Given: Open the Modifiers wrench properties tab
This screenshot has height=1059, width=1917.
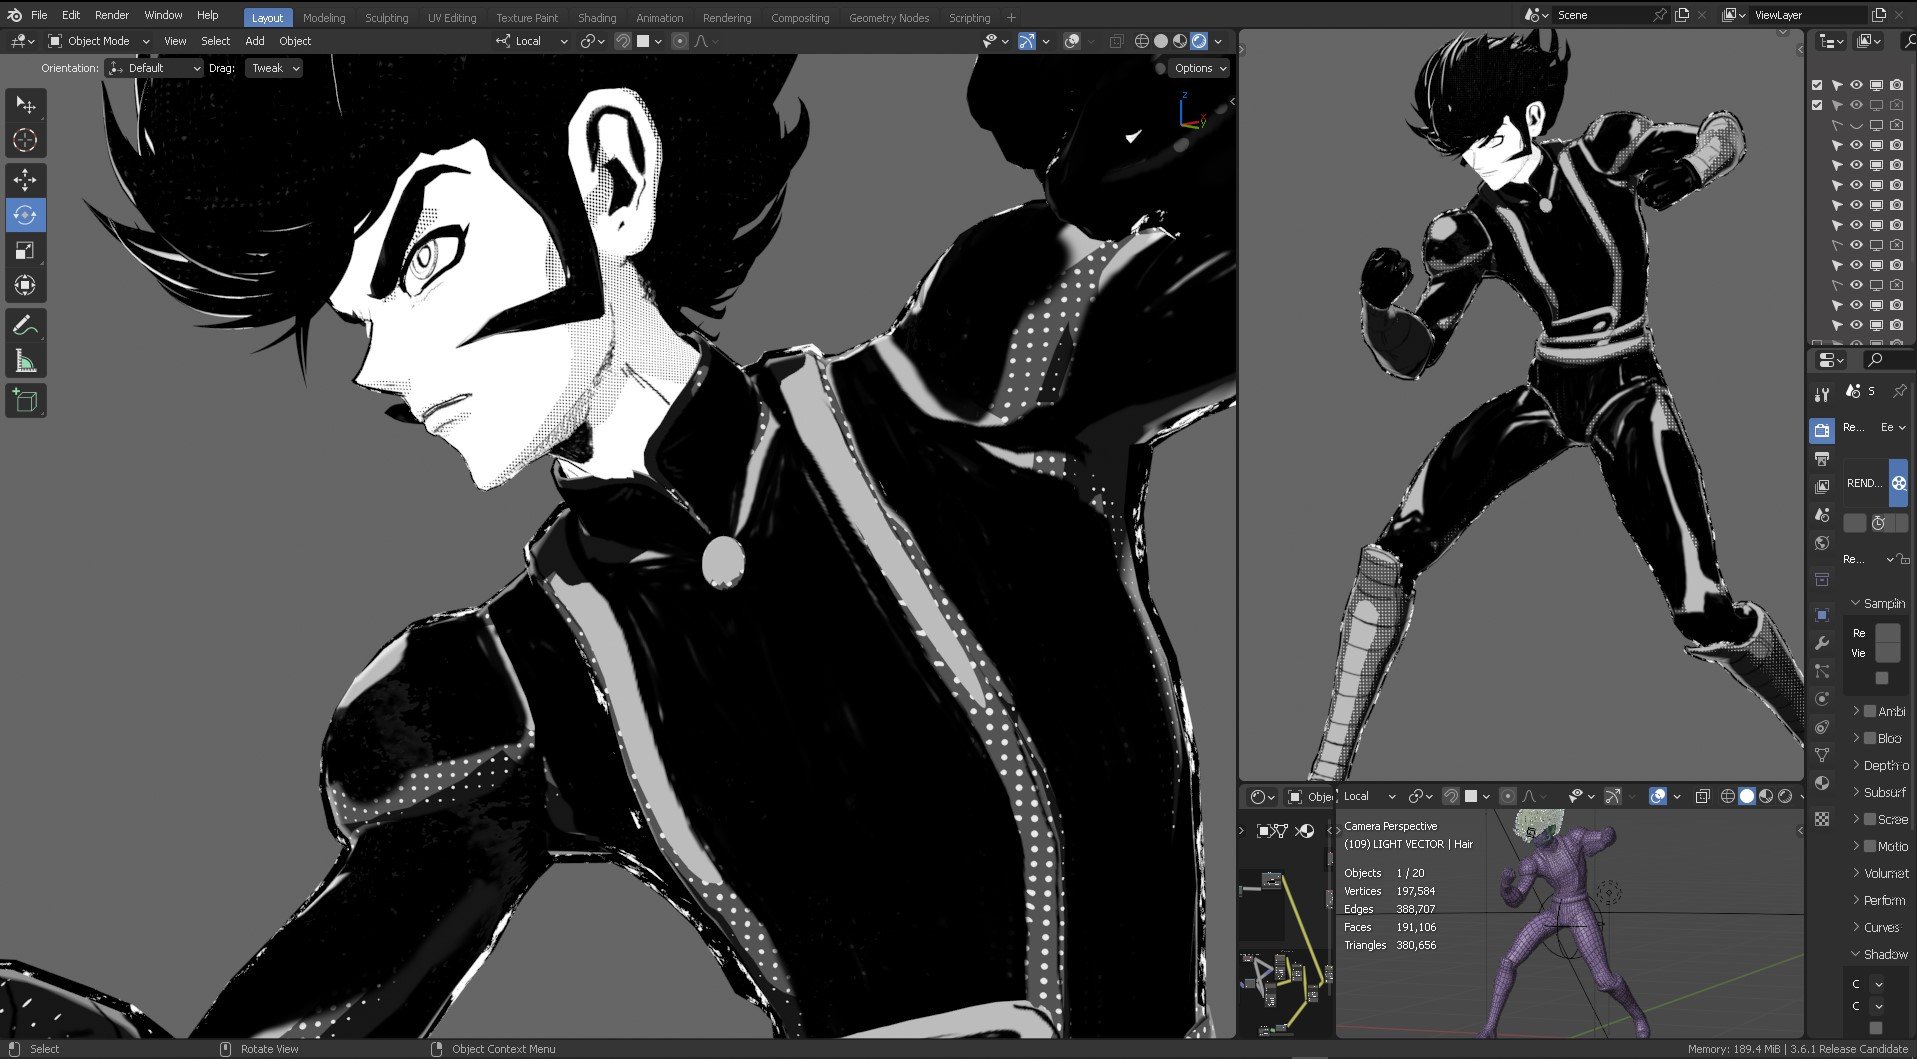Looking at the screenshot, I should 1822,643.
